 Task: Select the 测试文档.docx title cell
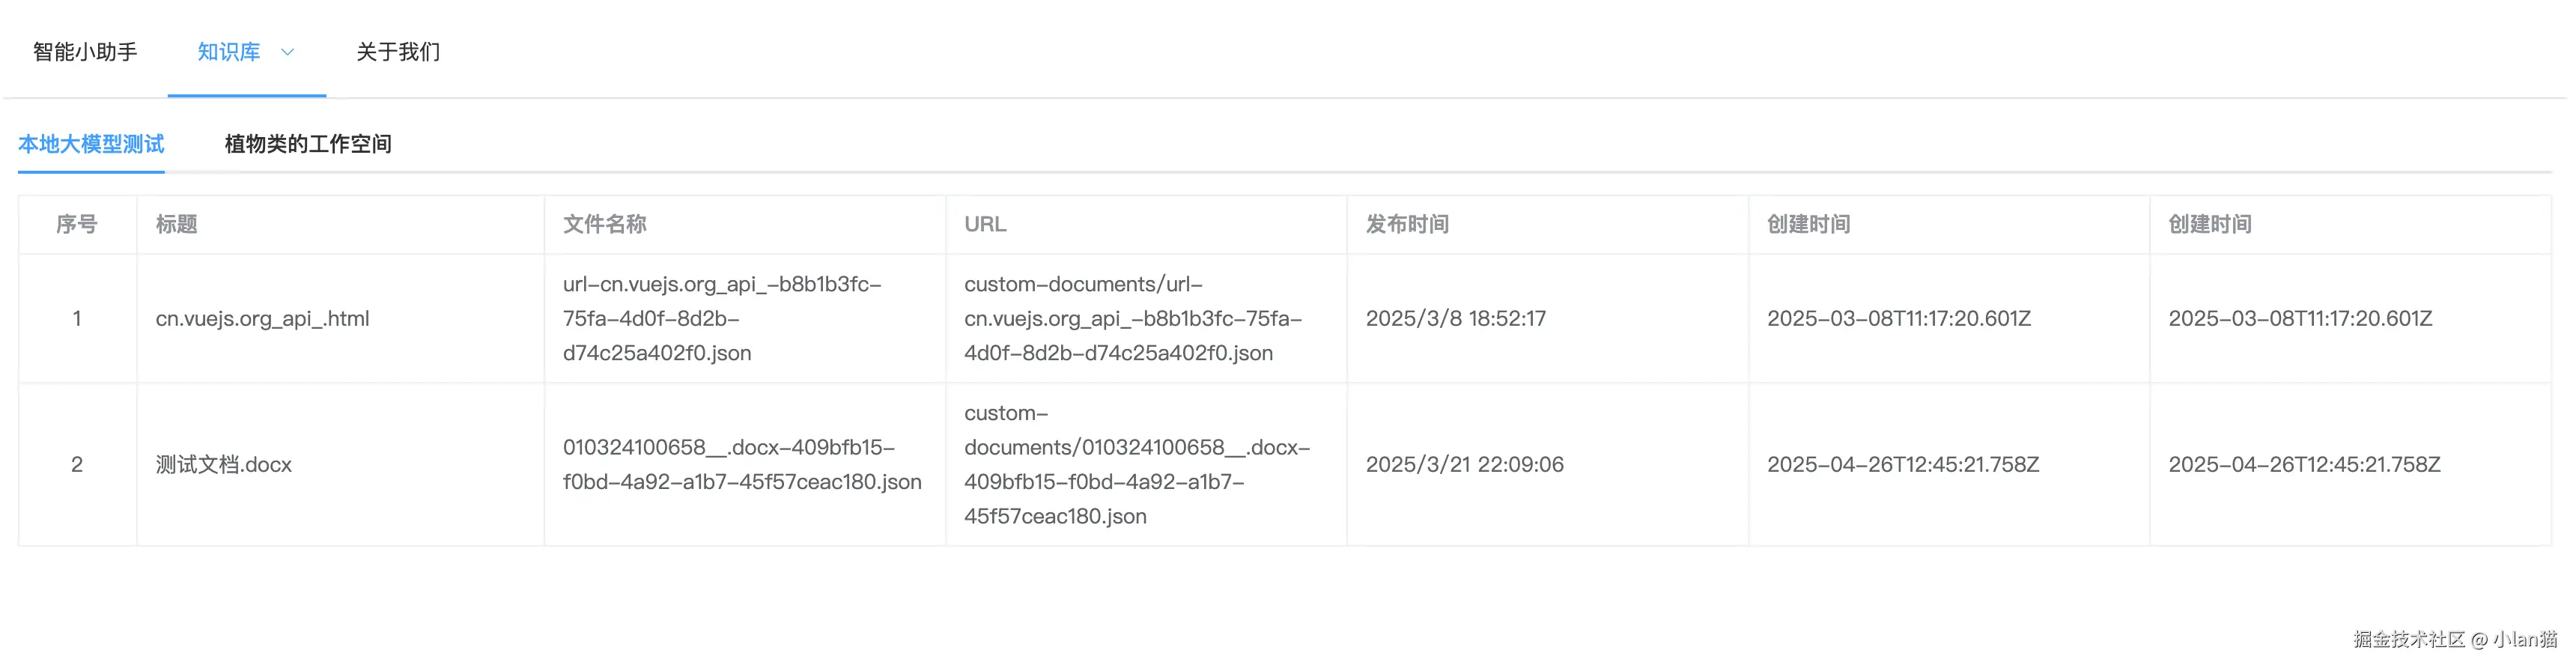click(x=223, y=465)
